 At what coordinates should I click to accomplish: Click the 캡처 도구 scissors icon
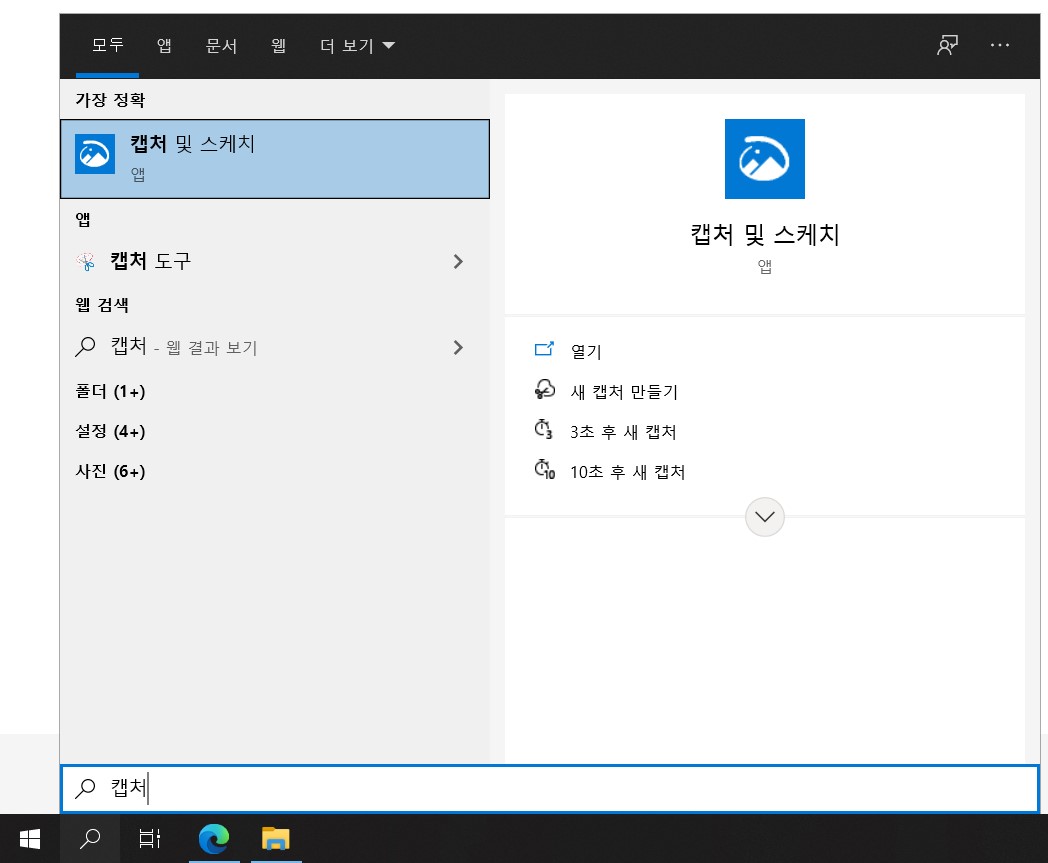click(x=86, y=261)
